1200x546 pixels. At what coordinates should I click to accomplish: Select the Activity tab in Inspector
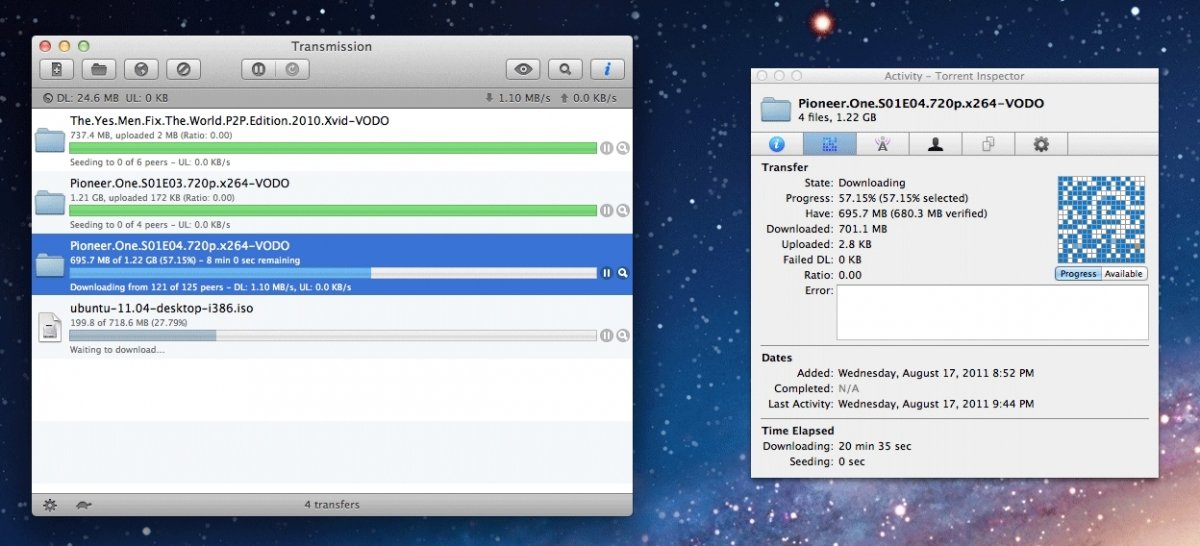(830, 144)
